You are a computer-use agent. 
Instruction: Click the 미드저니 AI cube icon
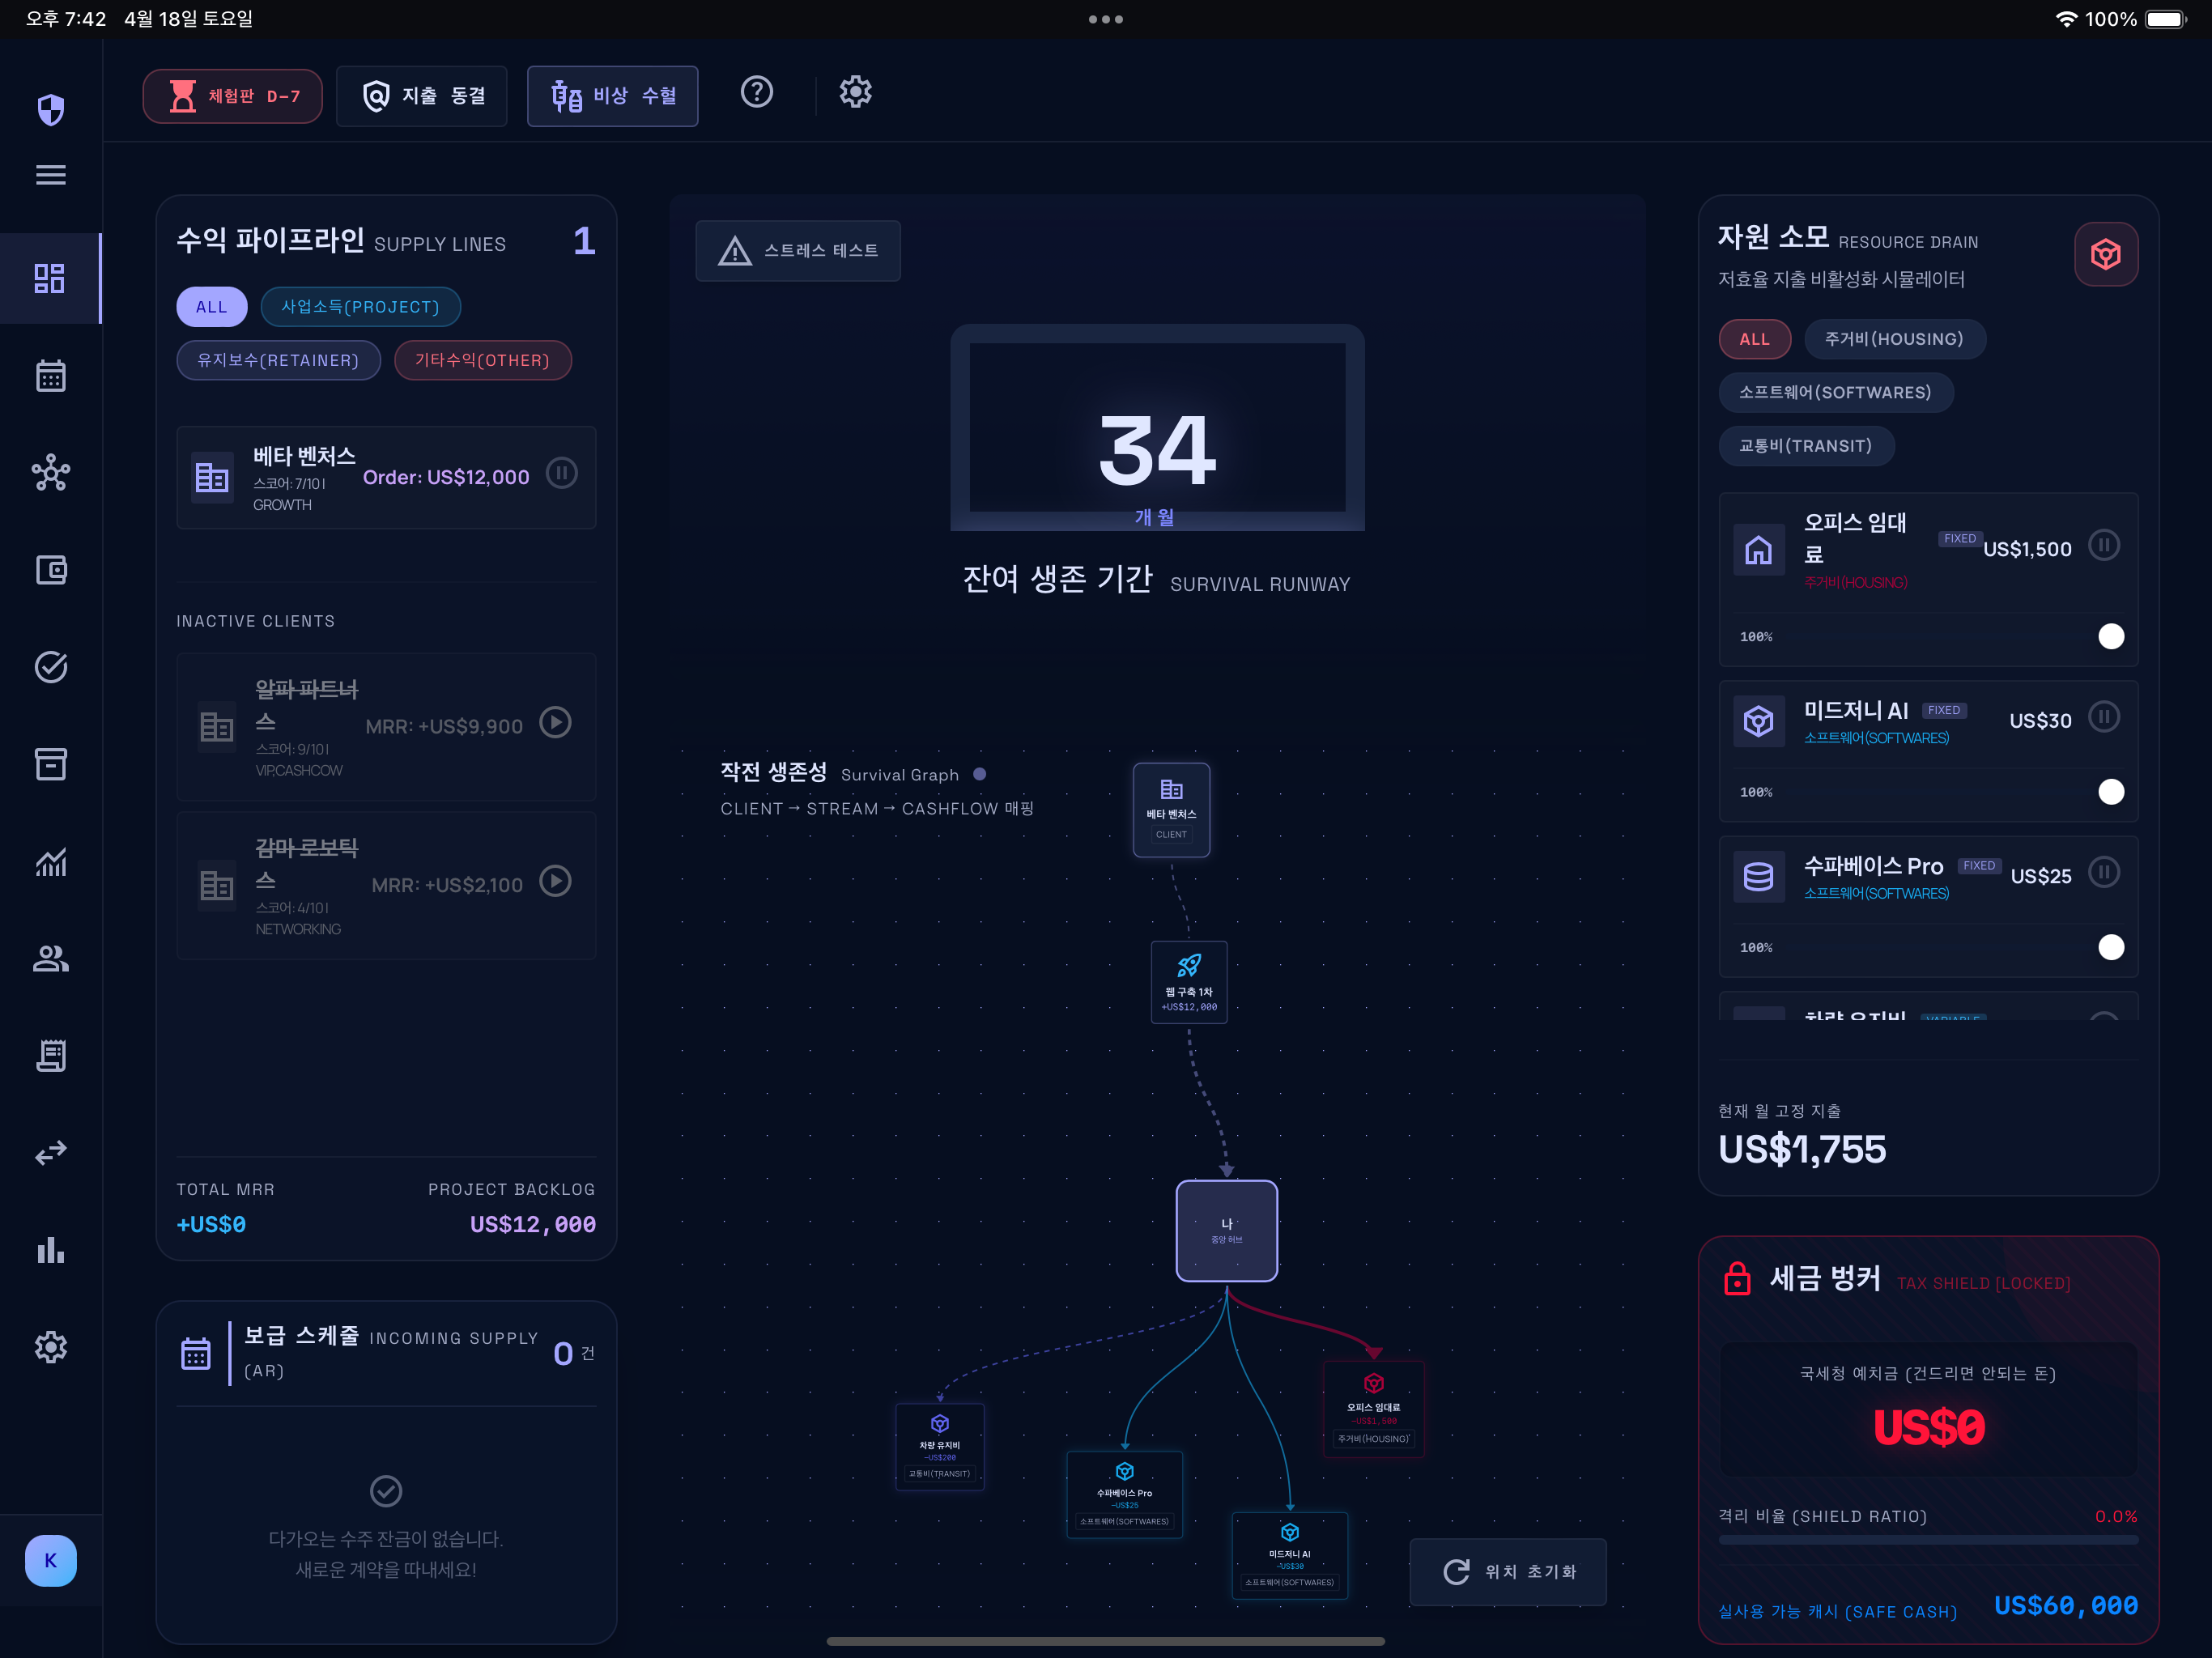tap(1759, 721)
